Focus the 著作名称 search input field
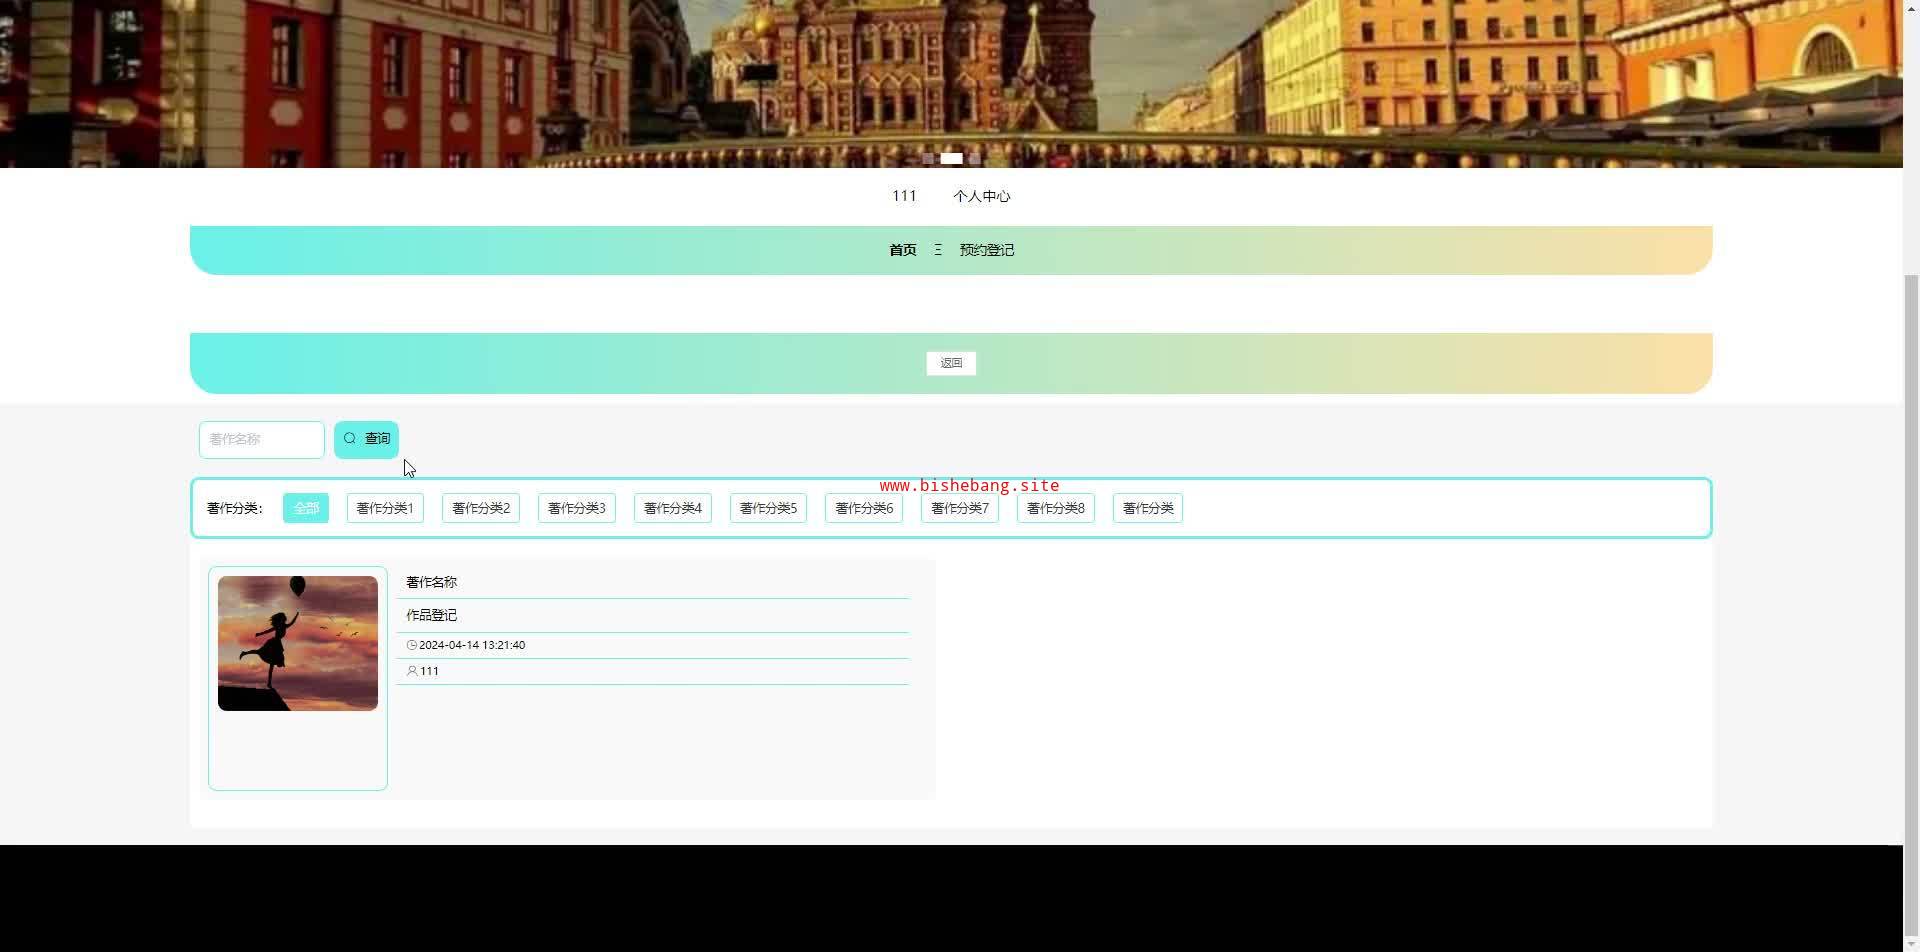1920x952 pixels. [x=262, y=440]
